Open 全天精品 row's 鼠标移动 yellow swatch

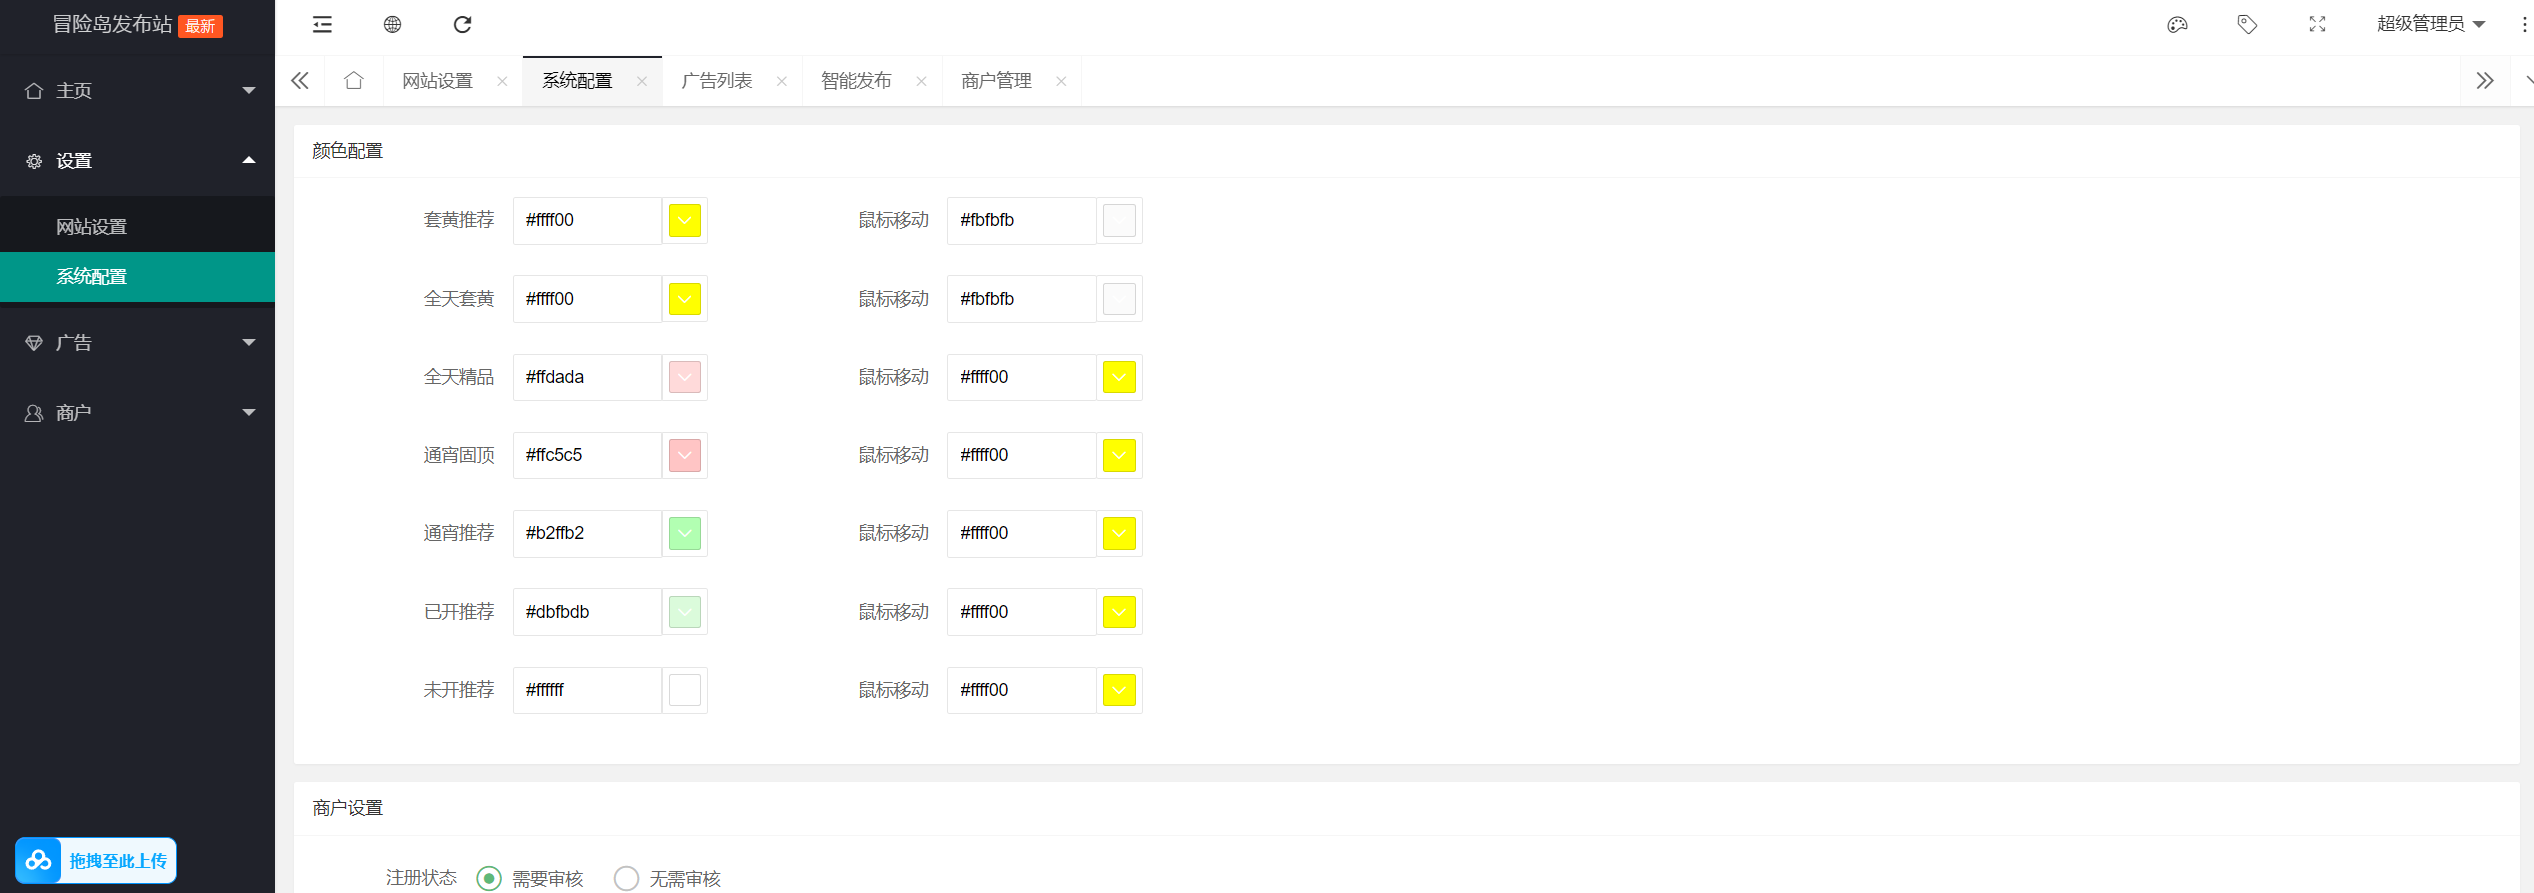pyautogui.click(x=1119, y=377)
